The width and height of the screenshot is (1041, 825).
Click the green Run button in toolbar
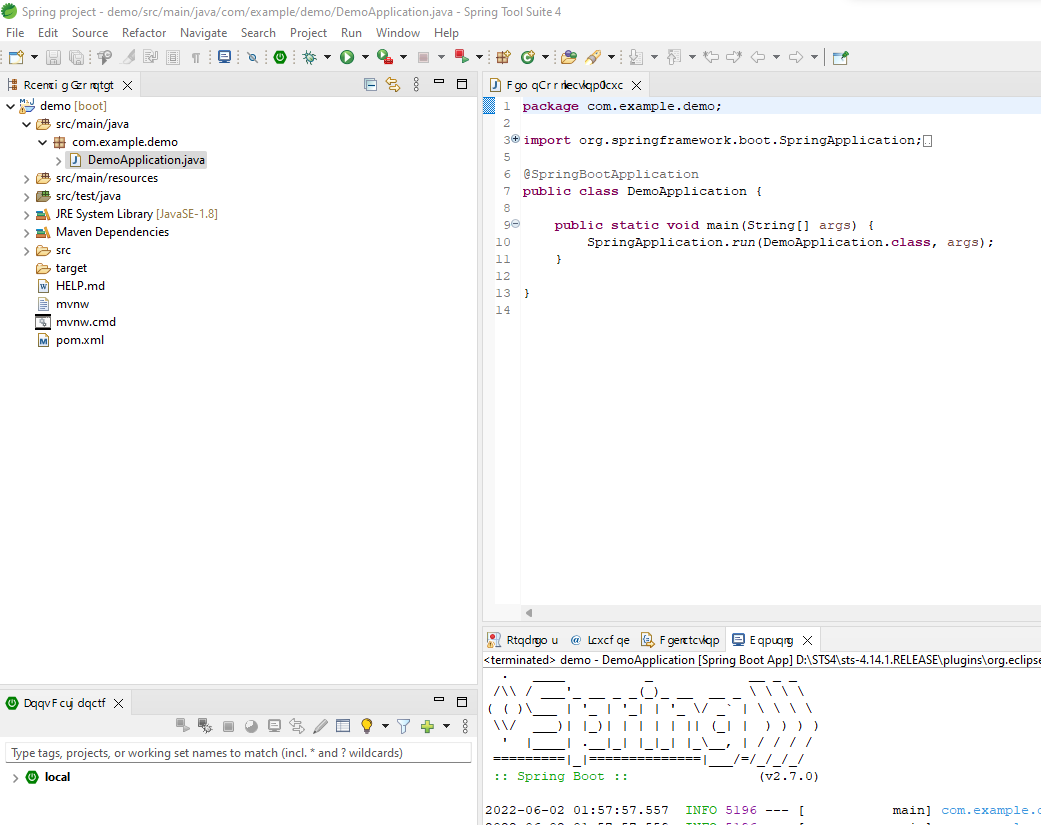tap(347, 57)
